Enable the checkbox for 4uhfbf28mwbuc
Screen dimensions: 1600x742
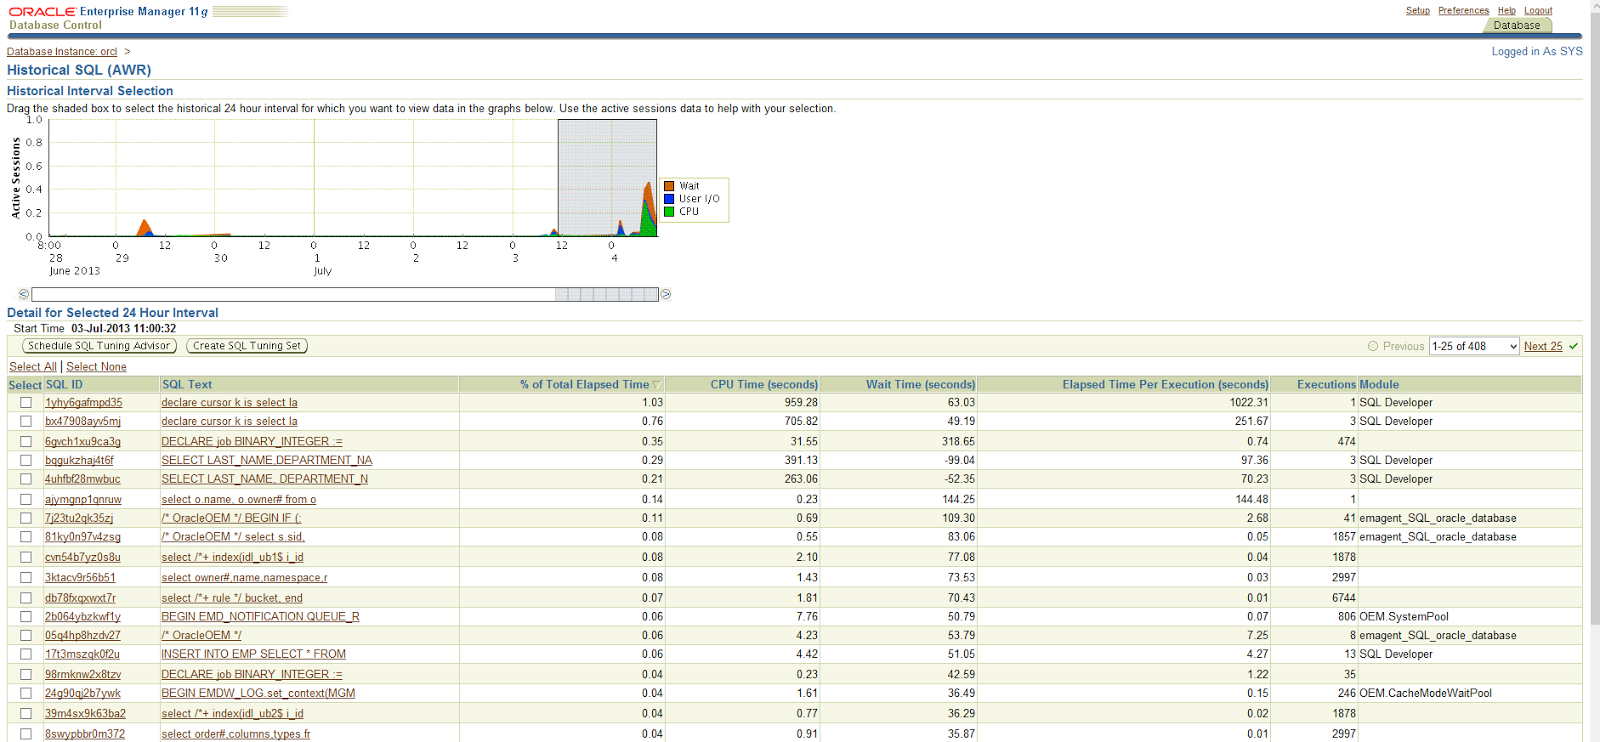click(x=26, y=479)
